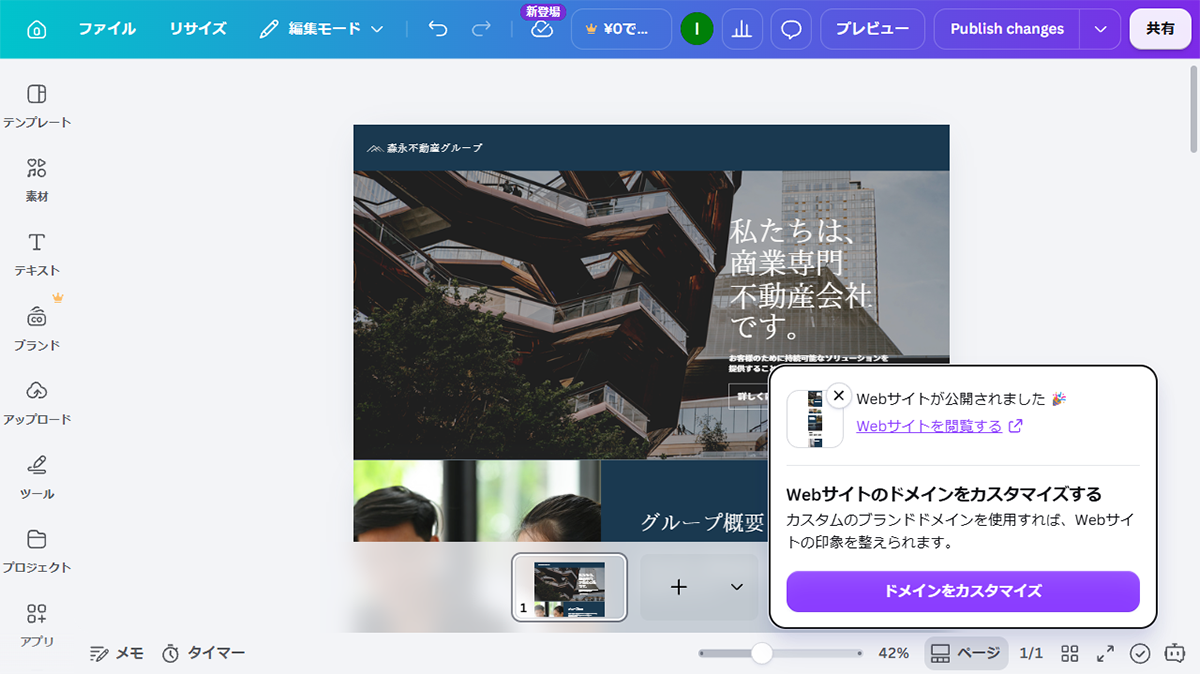Click the vertical page scrollbar
The image size is (1200, 674).
coord(1194,110)
